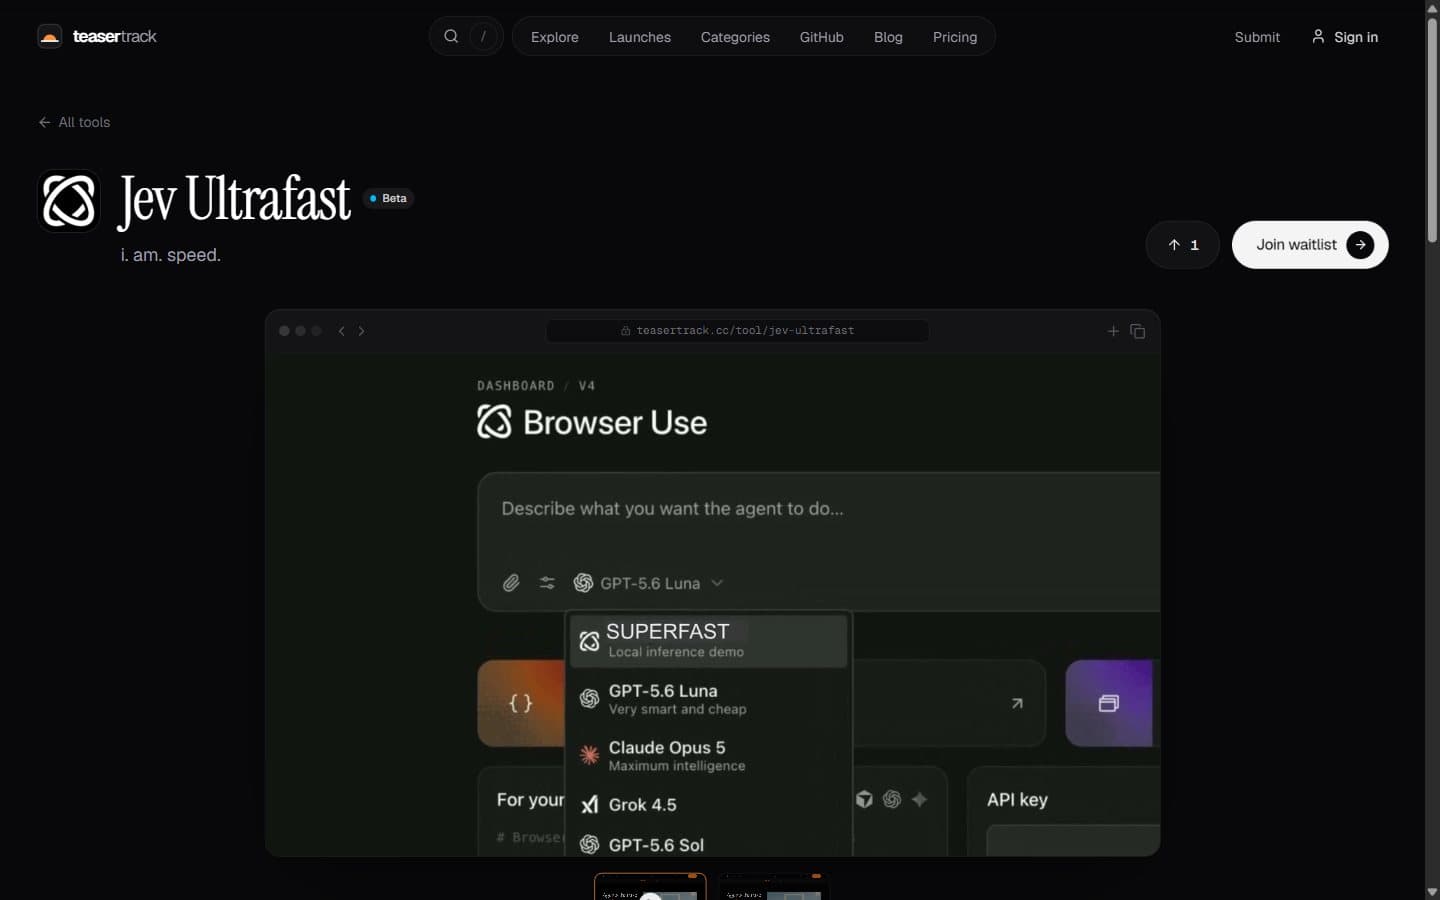This screenshot has height=900, width=1440.
Task: Click the Submit link
Action: pos(1257,37)
